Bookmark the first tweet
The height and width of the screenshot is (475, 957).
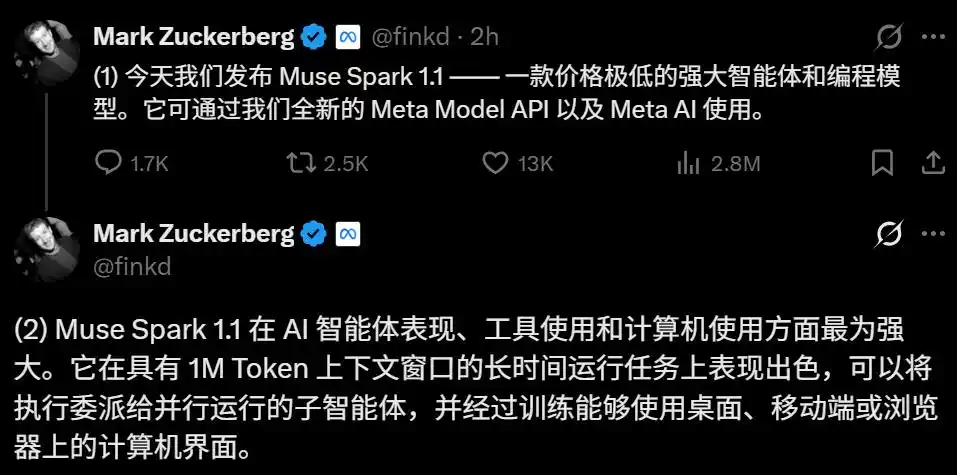click(x=883, y=163)
